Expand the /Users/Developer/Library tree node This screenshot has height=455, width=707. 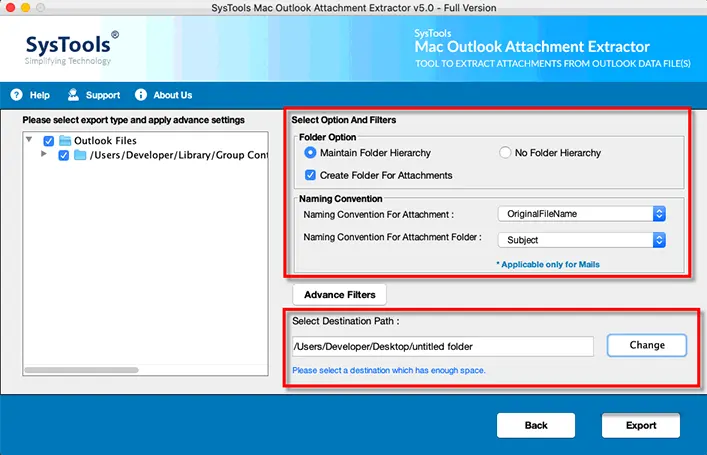click(44, 154)
